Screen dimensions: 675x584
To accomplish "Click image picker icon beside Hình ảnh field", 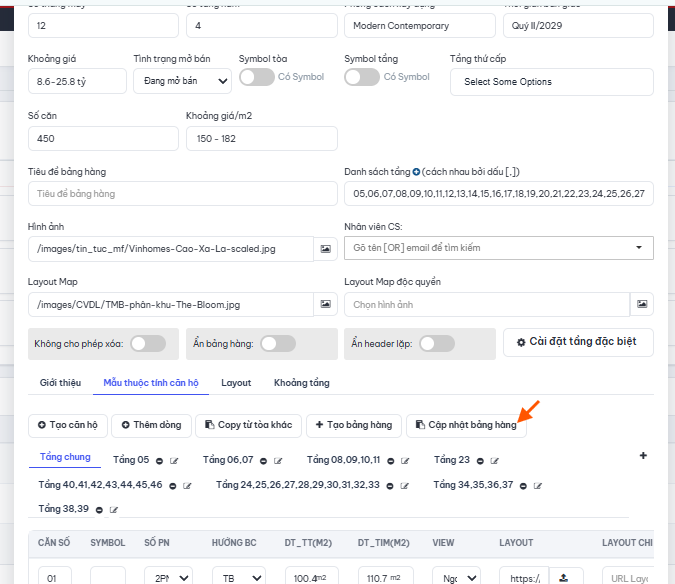I will 325,249.
